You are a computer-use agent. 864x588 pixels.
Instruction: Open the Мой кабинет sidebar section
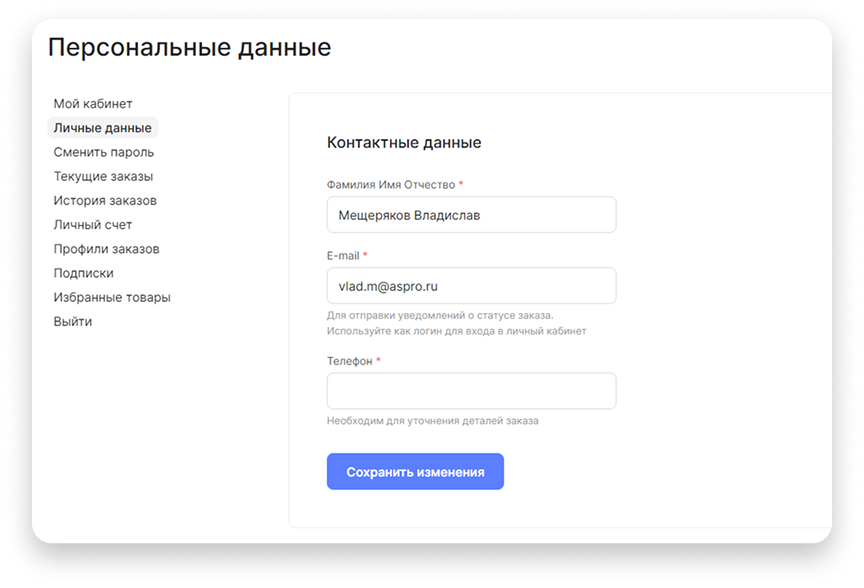[93, 104]
